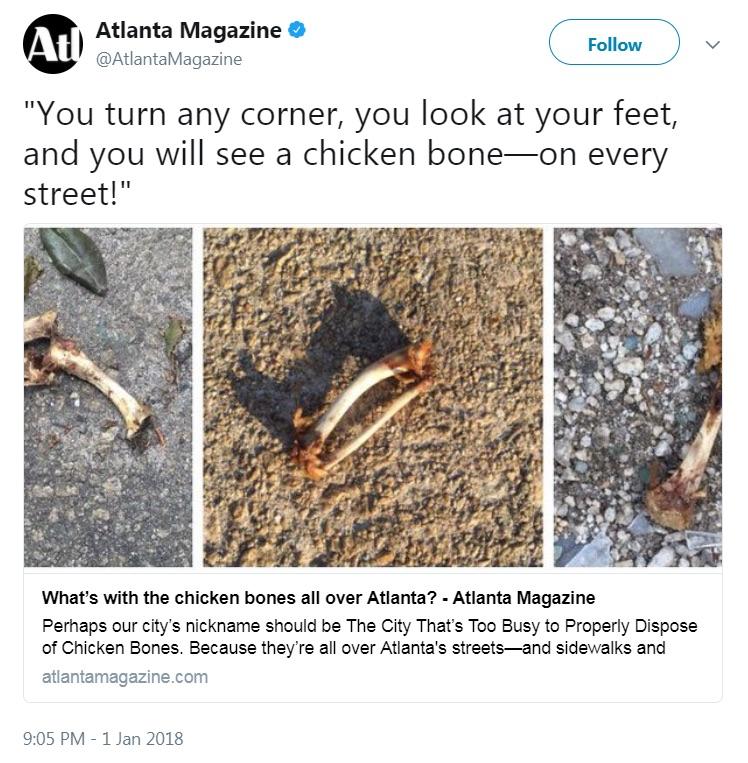Image resolution: width=748 pixels, height=763 pixels.
Task: Open the 9:05 PM tweet timestamp
Action: tap(54, 739)
